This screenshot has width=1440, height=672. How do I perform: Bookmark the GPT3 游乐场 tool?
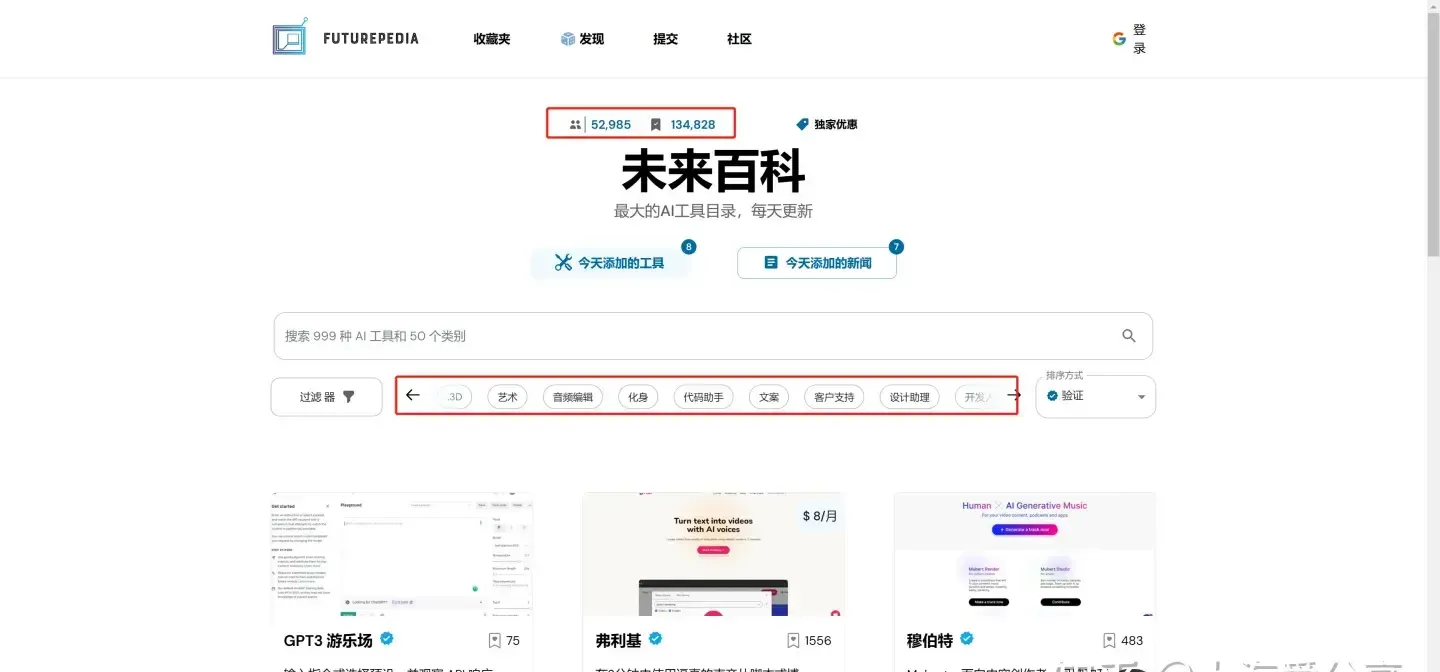point(494,640)
